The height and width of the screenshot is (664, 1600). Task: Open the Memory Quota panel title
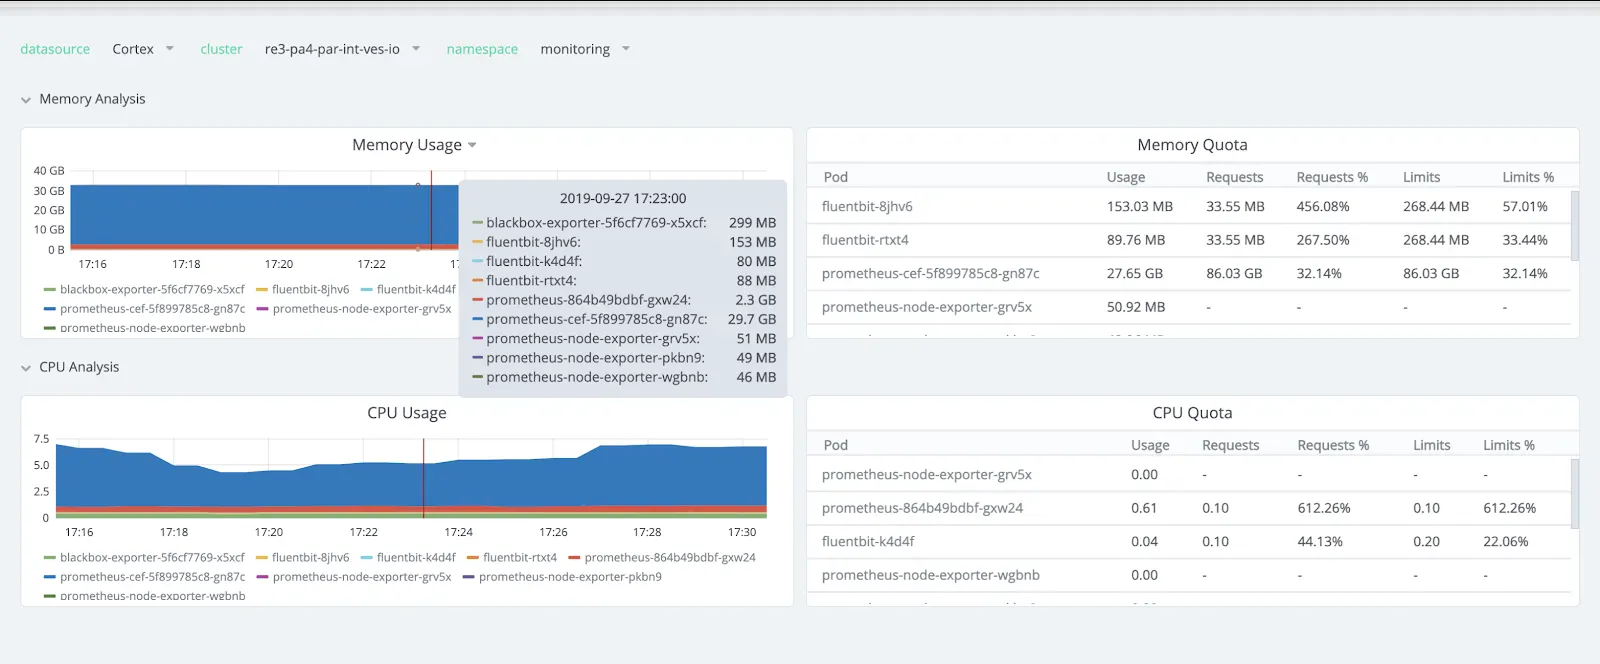tap(1192, 145)
